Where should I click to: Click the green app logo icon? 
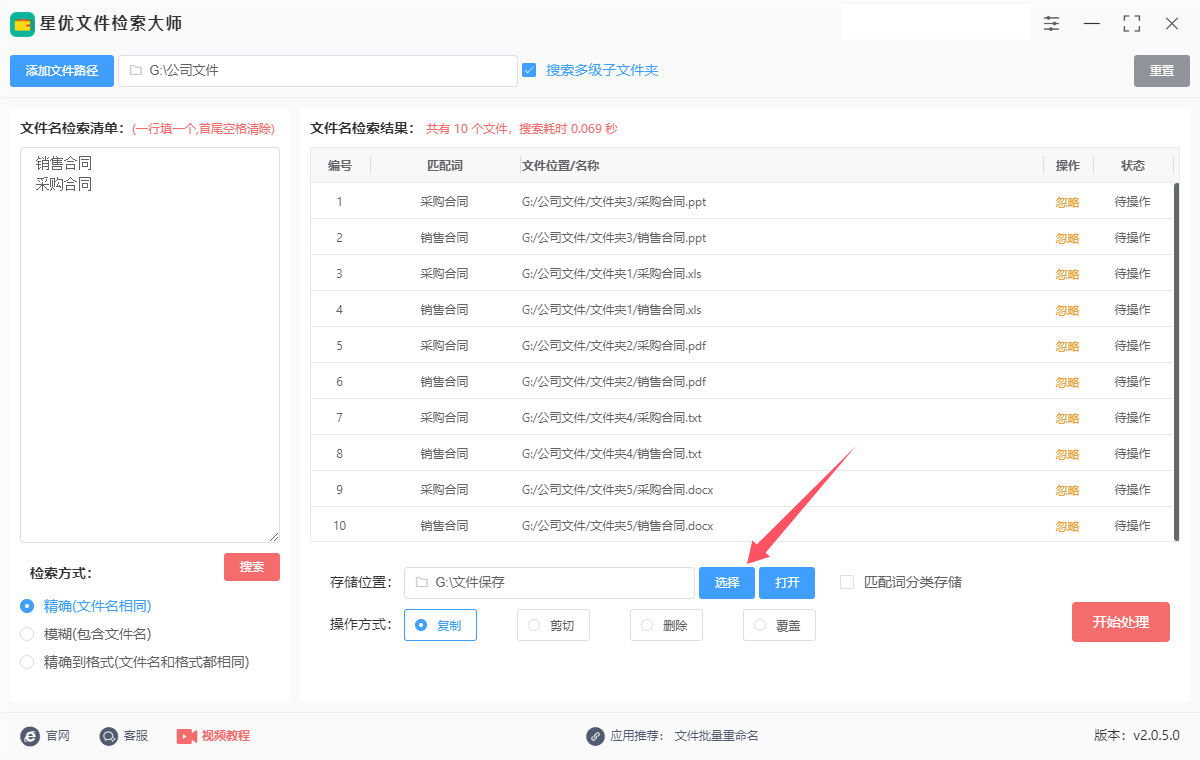[x=23, y=23]
